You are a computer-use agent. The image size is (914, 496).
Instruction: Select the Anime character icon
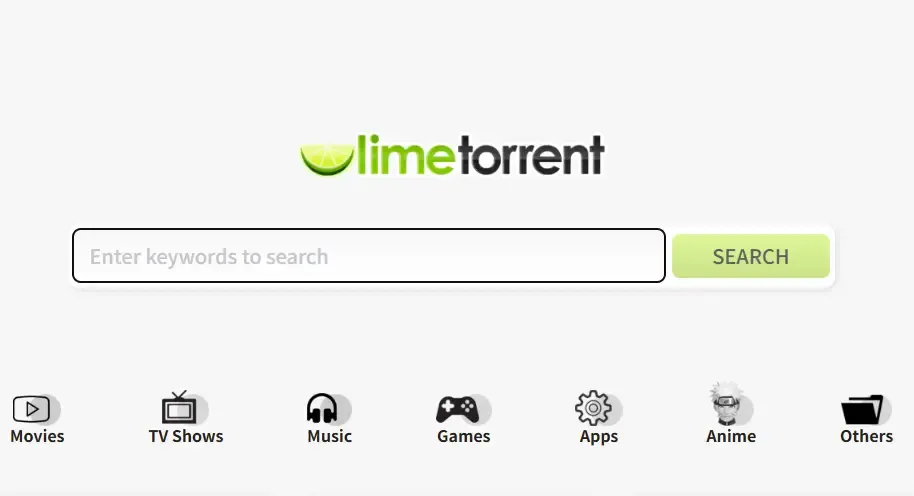pyautogui.click(x=726, y=403)
